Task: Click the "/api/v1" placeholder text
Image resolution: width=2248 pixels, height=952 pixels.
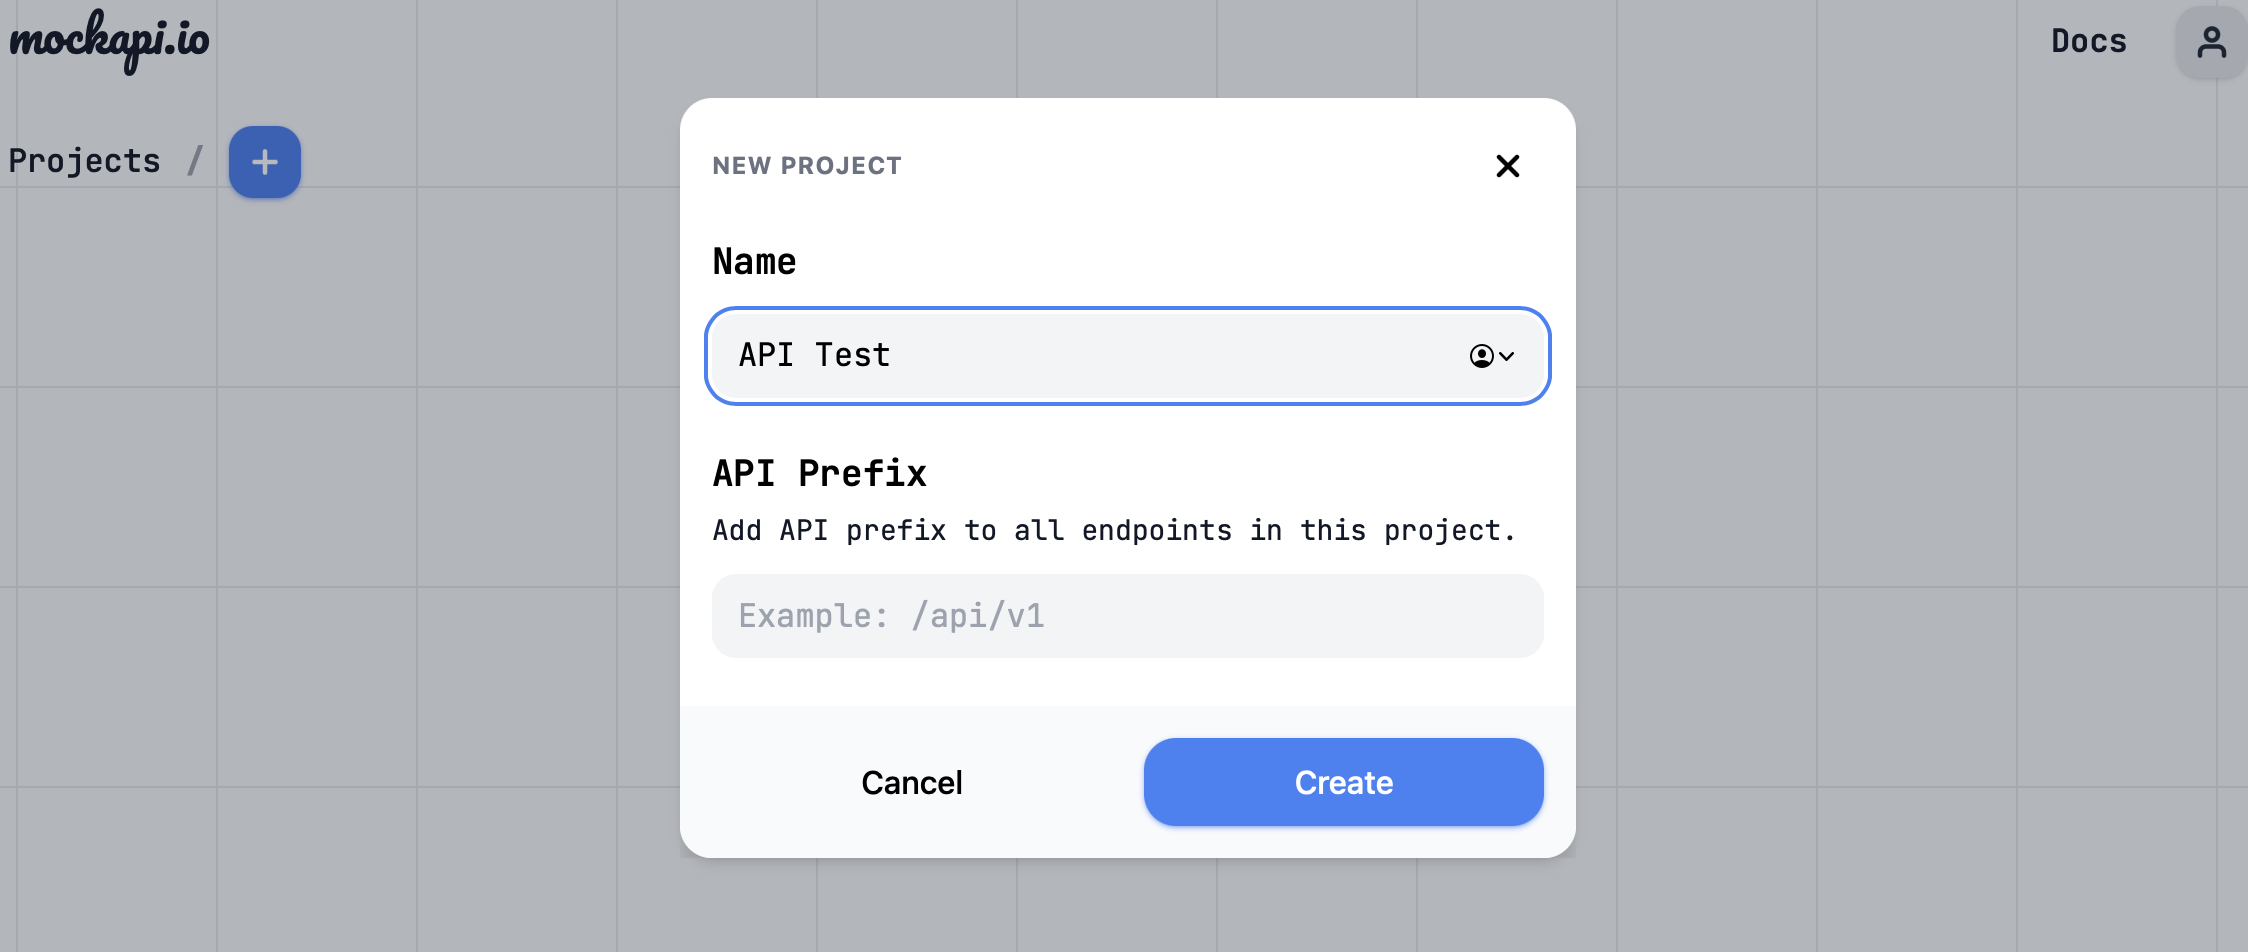Action: pos(977,616)
